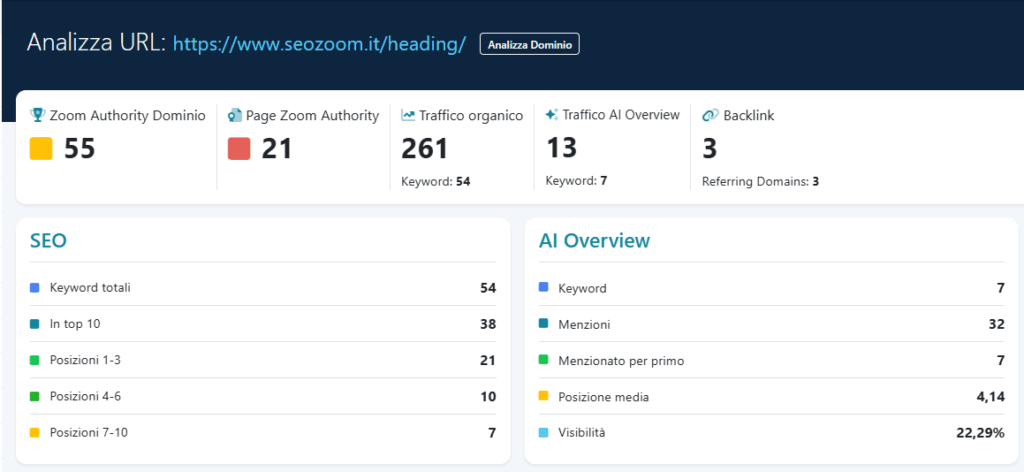
Task: Click the Menzionato per primo row
Action: coord(772,360)
